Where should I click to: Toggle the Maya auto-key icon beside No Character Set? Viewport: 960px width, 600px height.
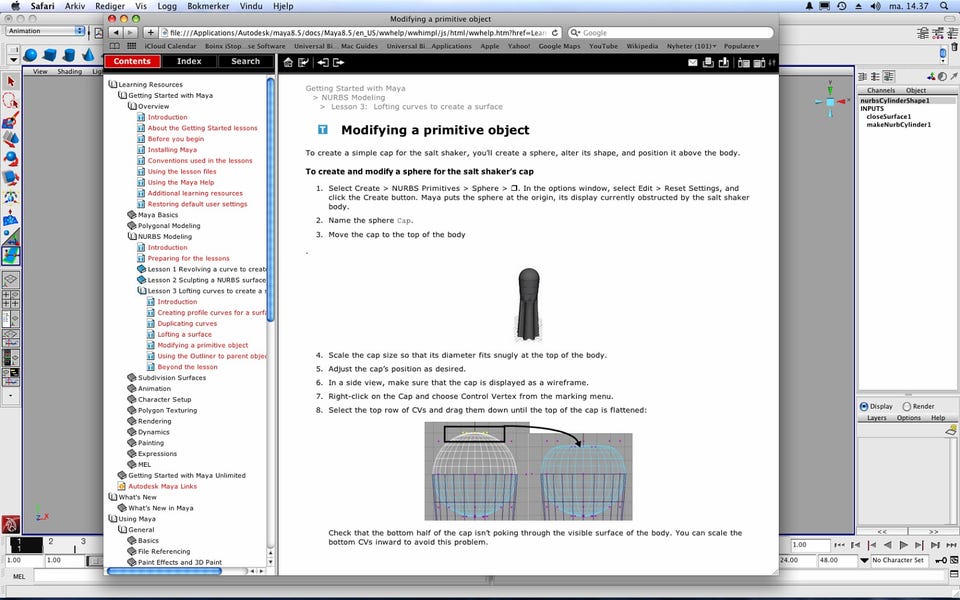pos(941,560)
